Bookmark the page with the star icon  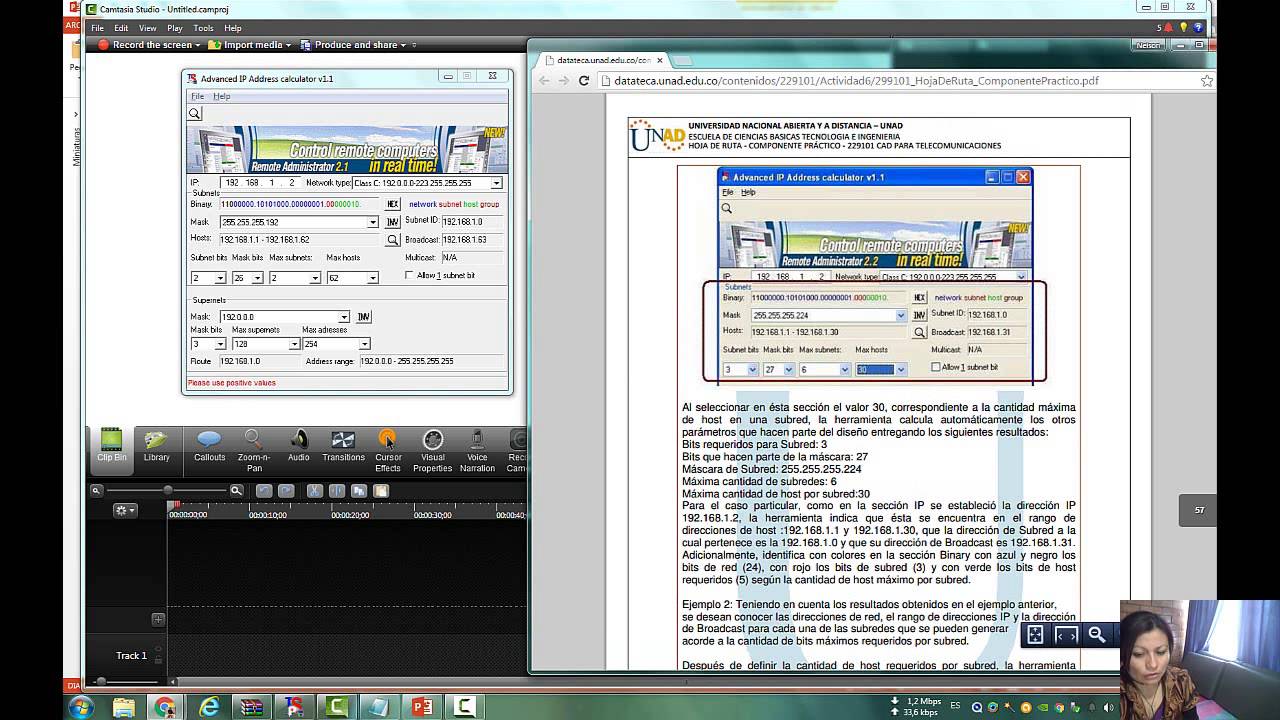1206,81
